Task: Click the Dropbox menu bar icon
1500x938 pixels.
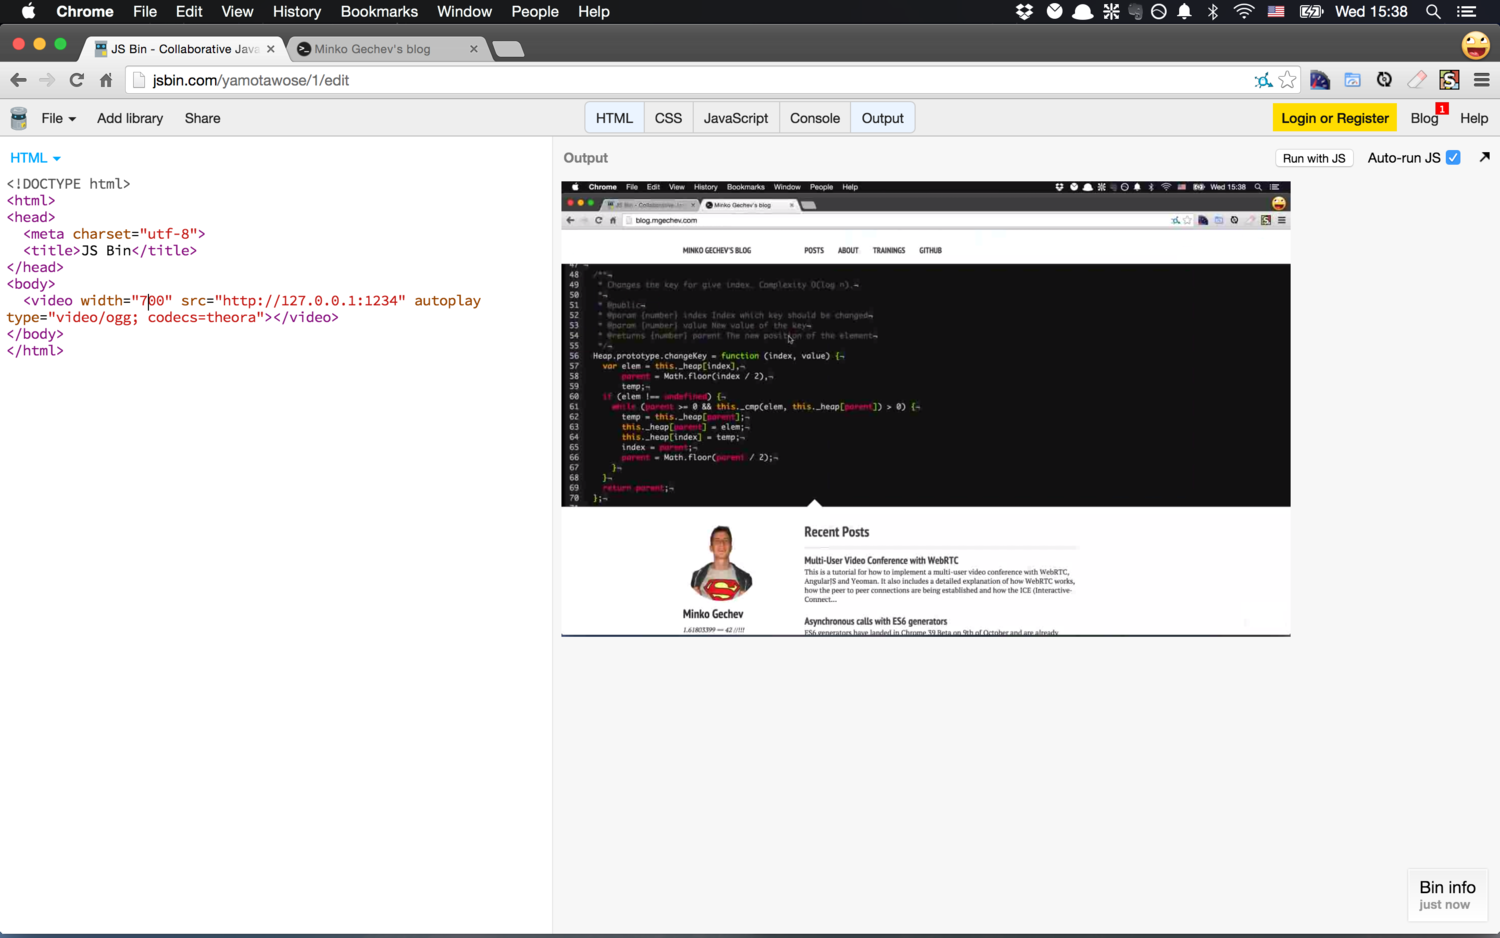Action: (x=1024, y=12)
